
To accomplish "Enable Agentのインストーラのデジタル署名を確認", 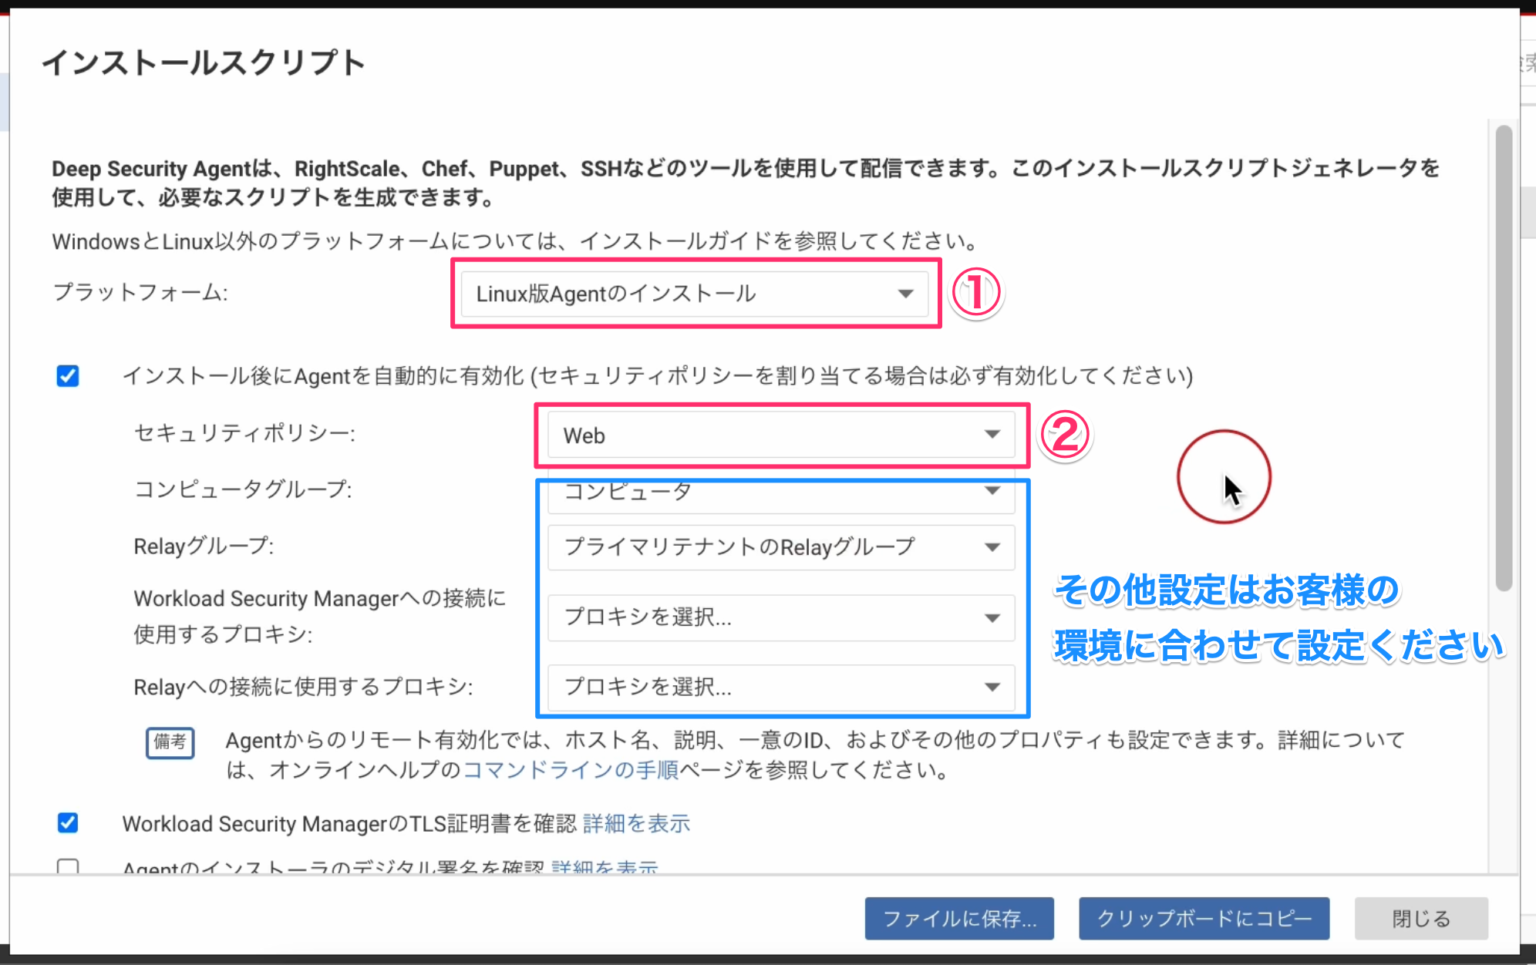I will coord(67,868).
